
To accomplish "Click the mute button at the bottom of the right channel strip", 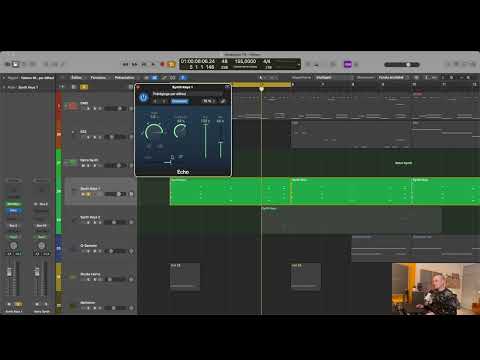I will [37, 304].
